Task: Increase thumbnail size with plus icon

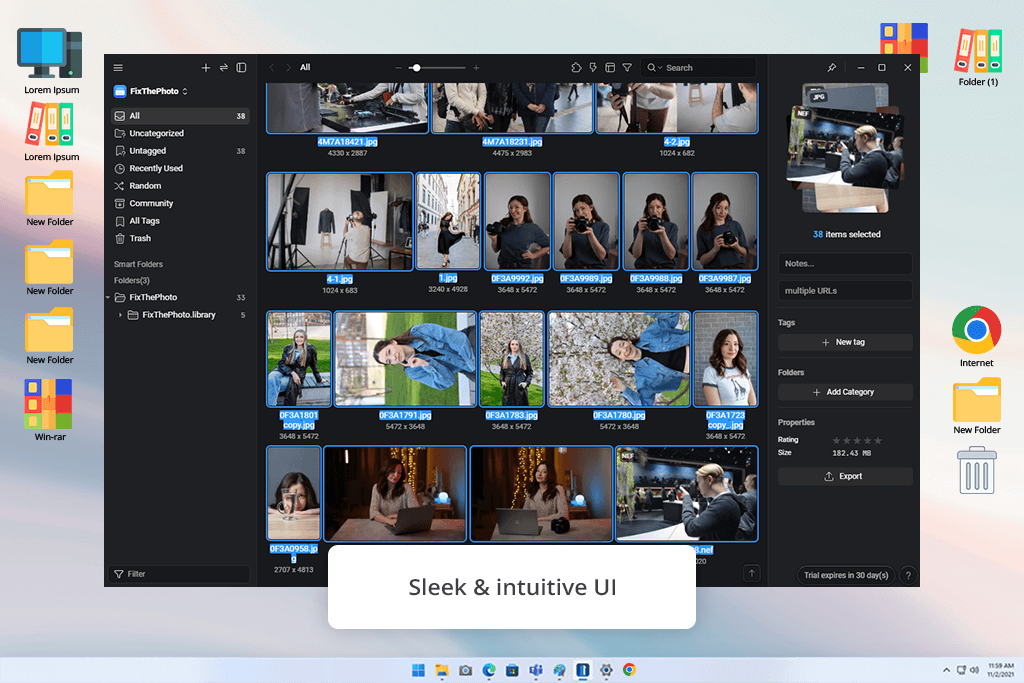Action: (x=476, y=68)
